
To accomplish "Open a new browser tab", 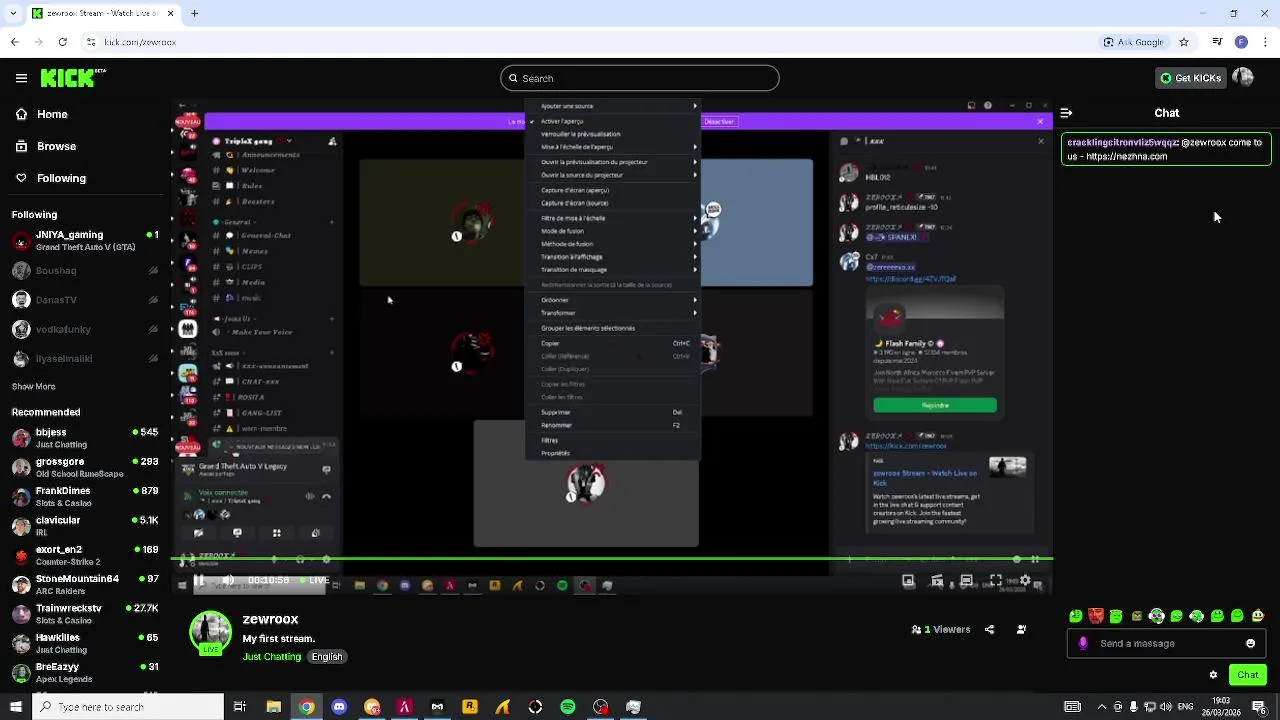I will click(x=195, y=14).
